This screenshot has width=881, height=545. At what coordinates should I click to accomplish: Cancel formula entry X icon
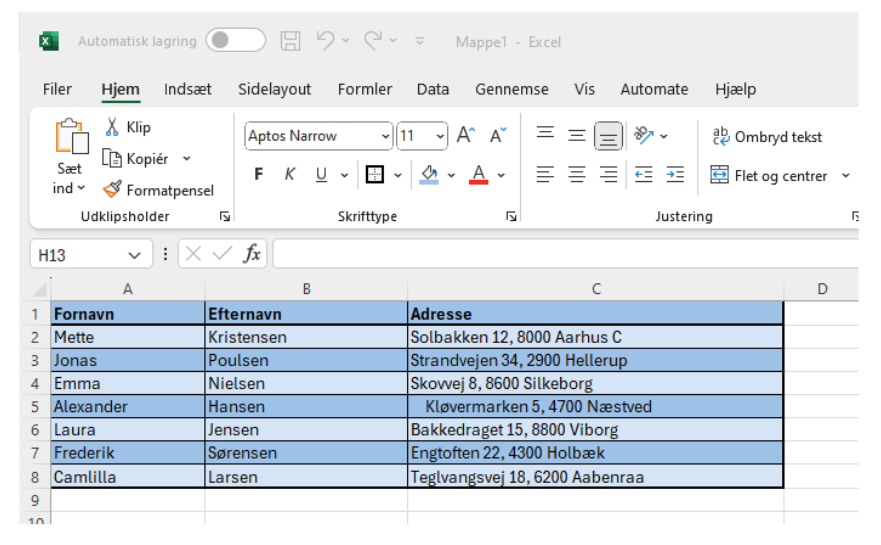click(x=193, y=254)
